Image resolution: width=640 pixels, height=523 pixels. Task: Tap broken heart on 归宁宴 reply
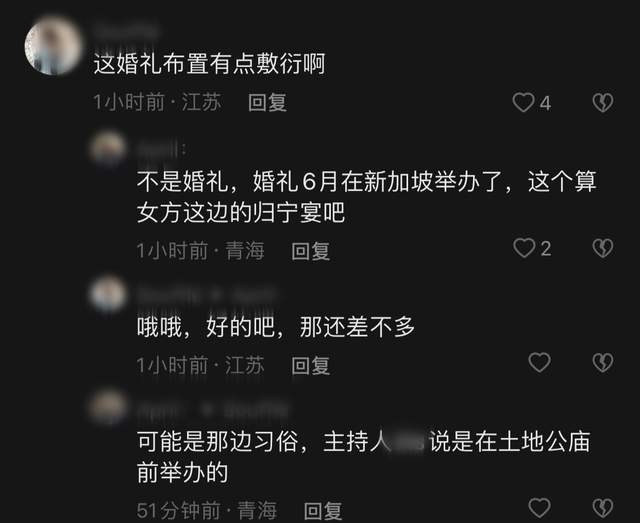(x=602, y=248)
